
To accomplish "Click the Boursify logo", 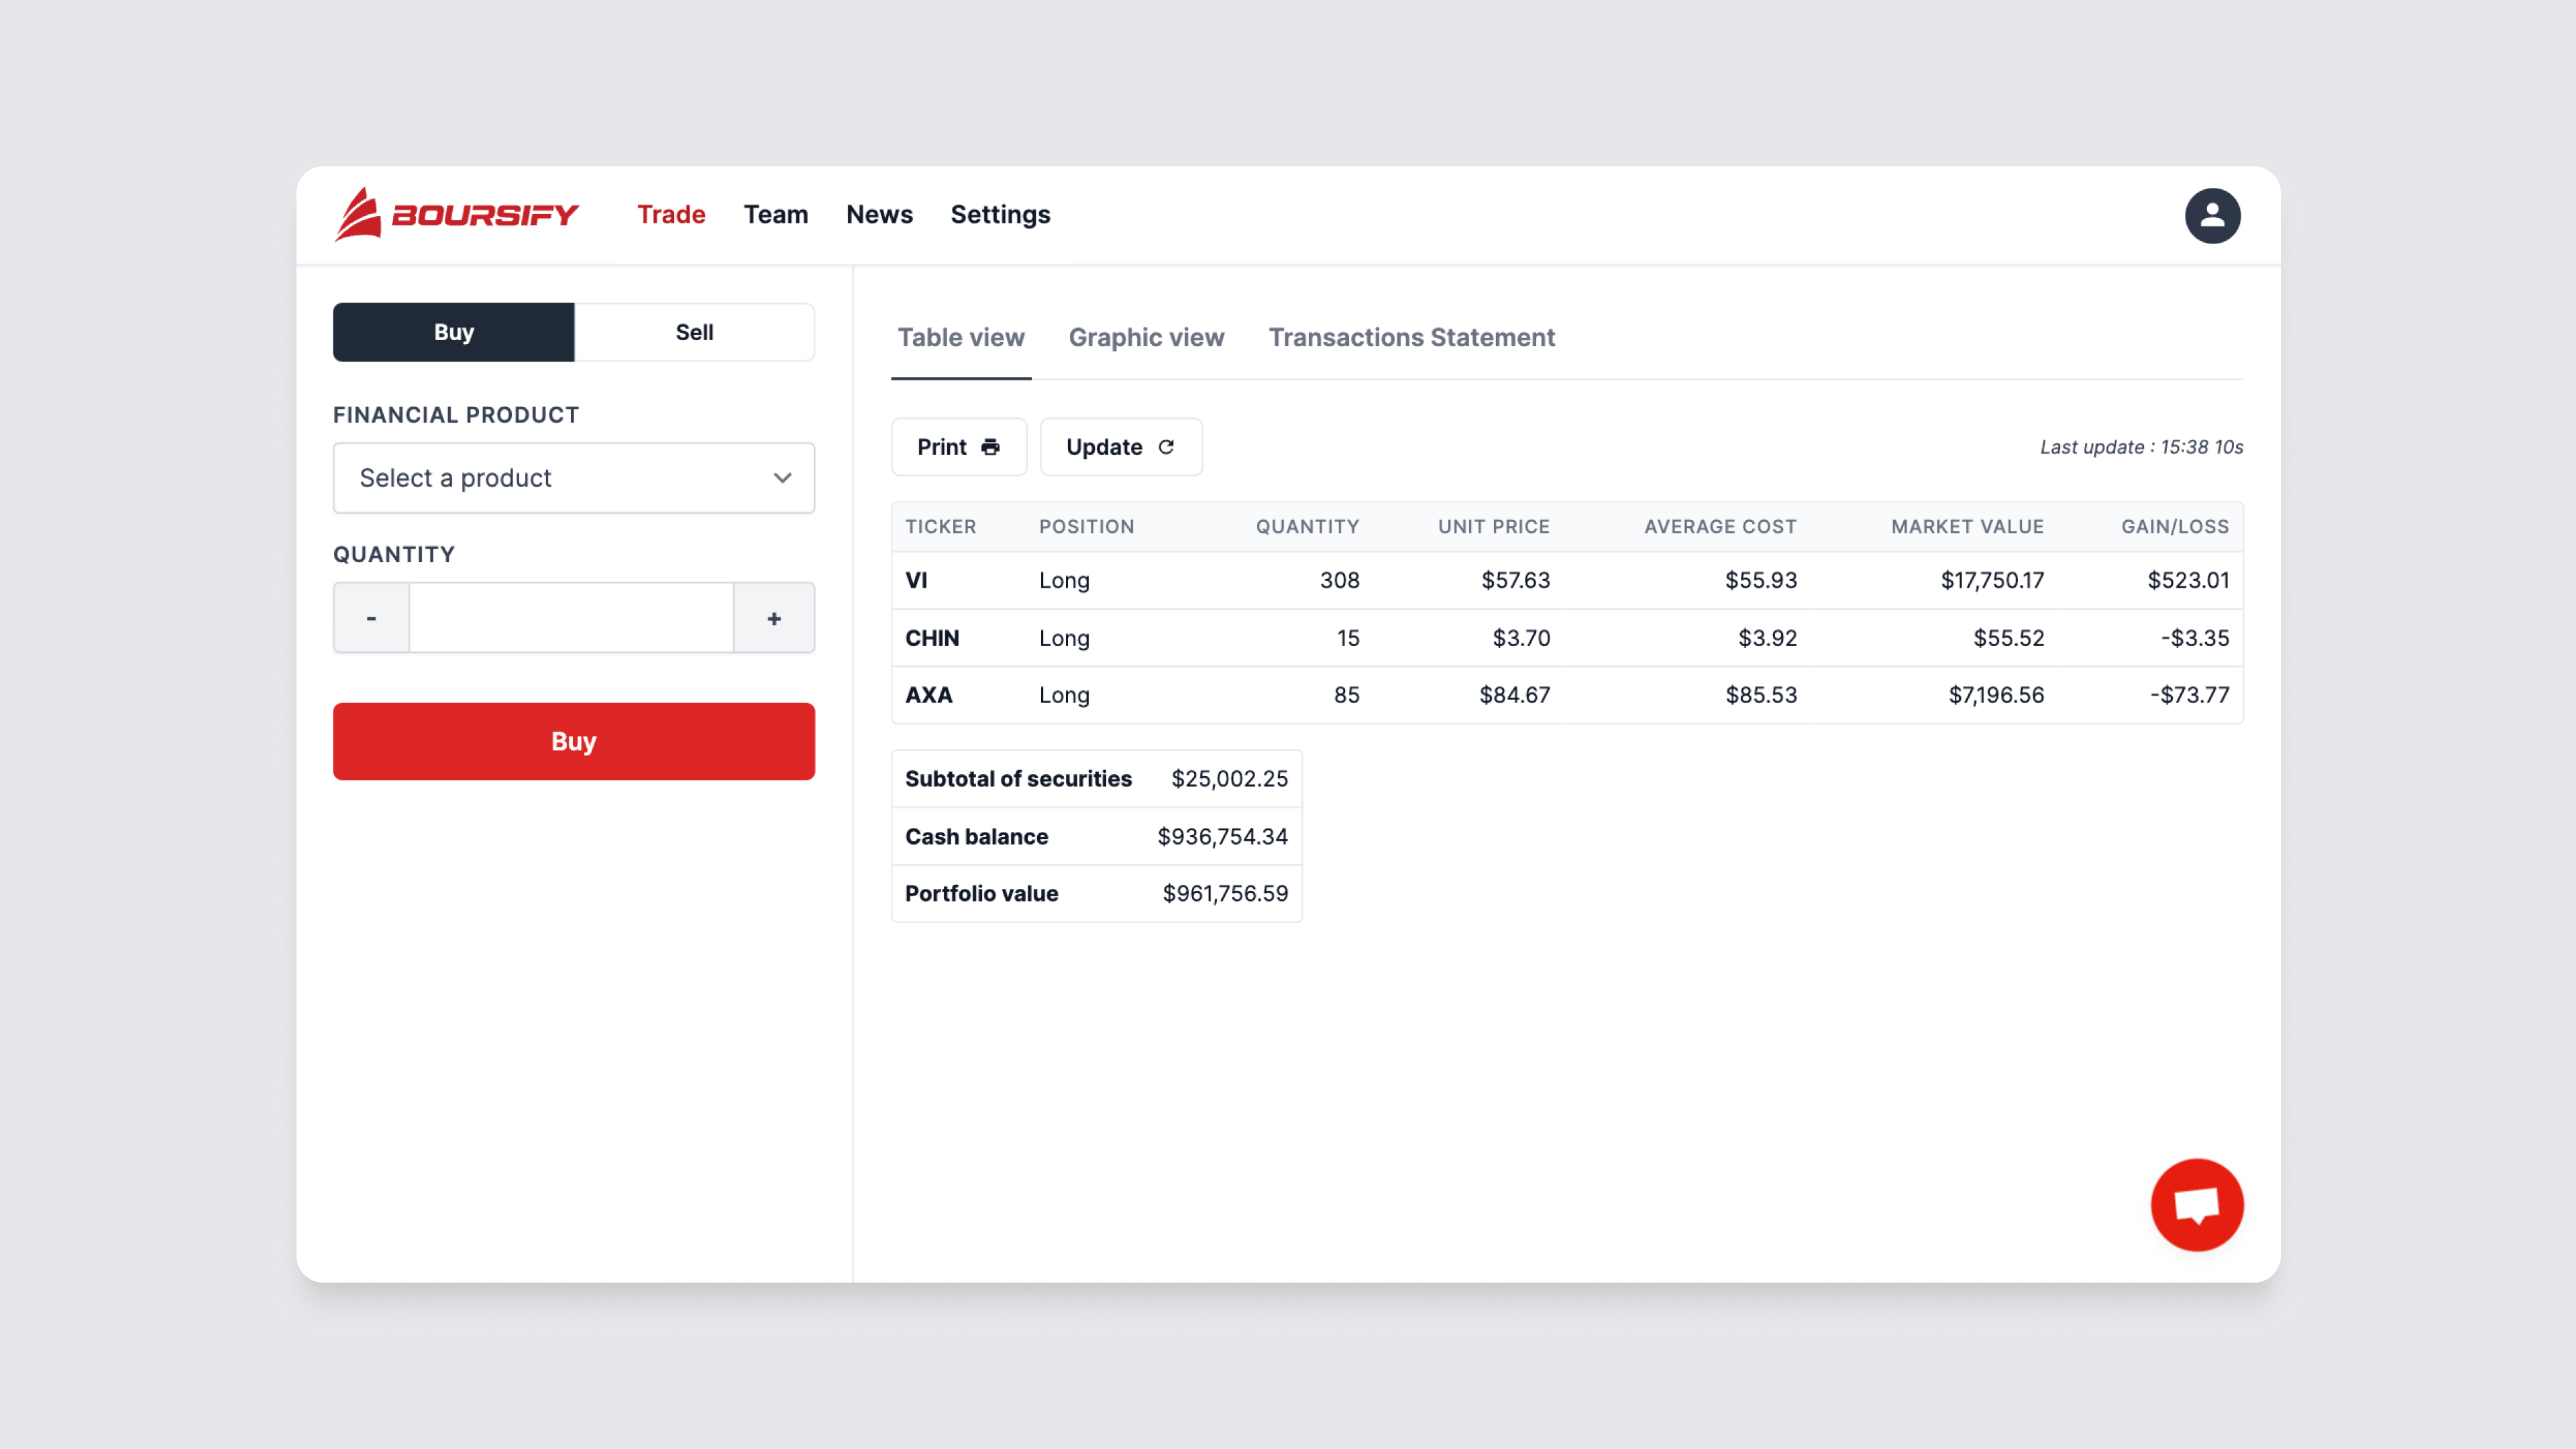I will coord(457,214).
